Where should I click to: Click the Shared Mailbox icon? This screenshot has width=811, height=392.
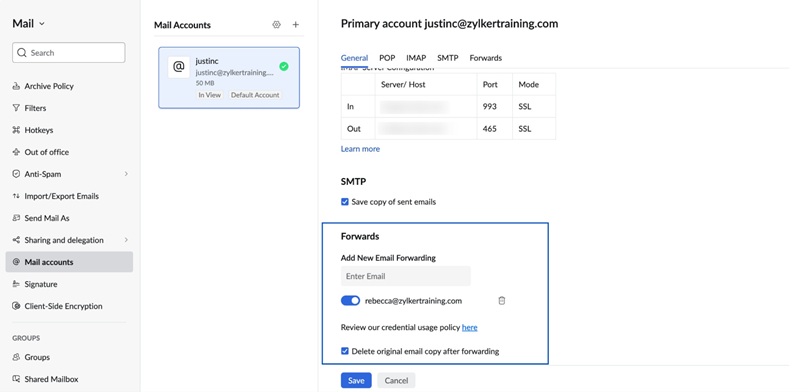16,379
